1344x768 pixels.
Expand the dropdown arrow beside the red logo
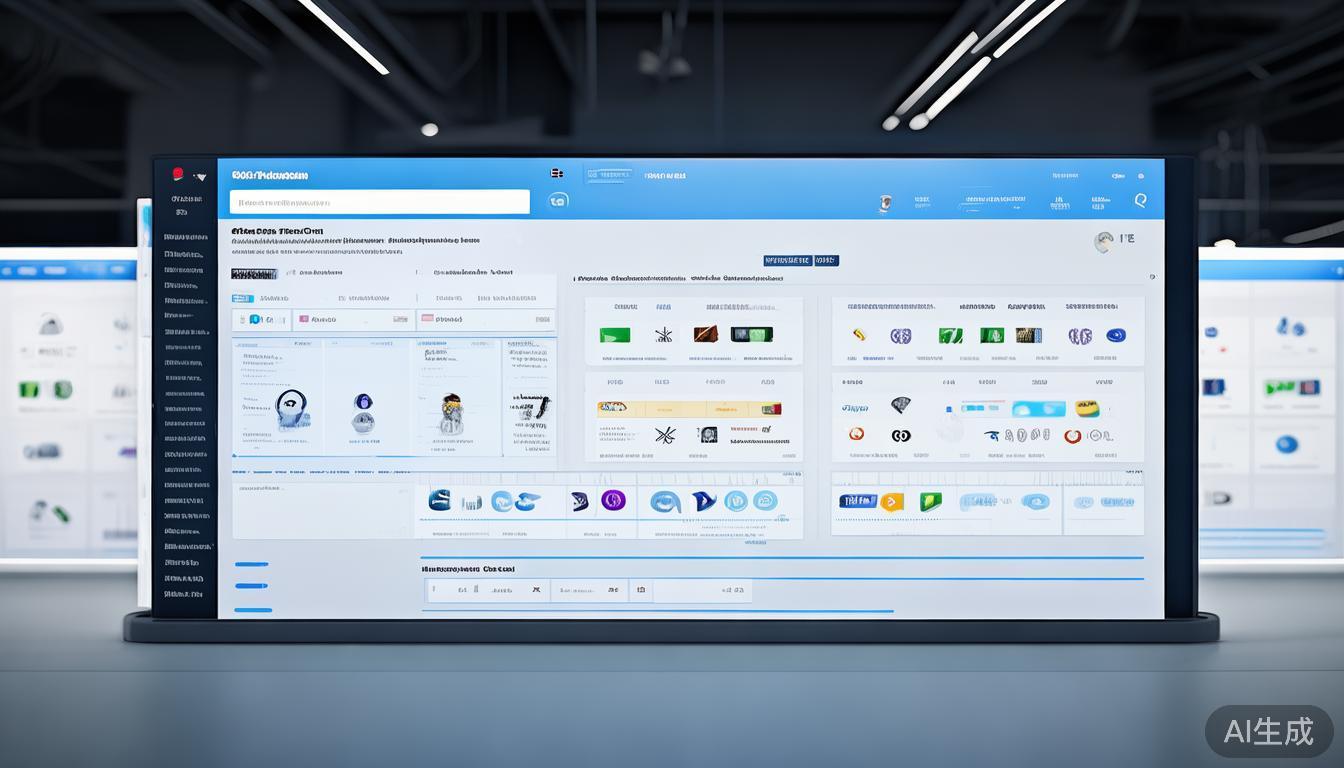coord(200,177)
